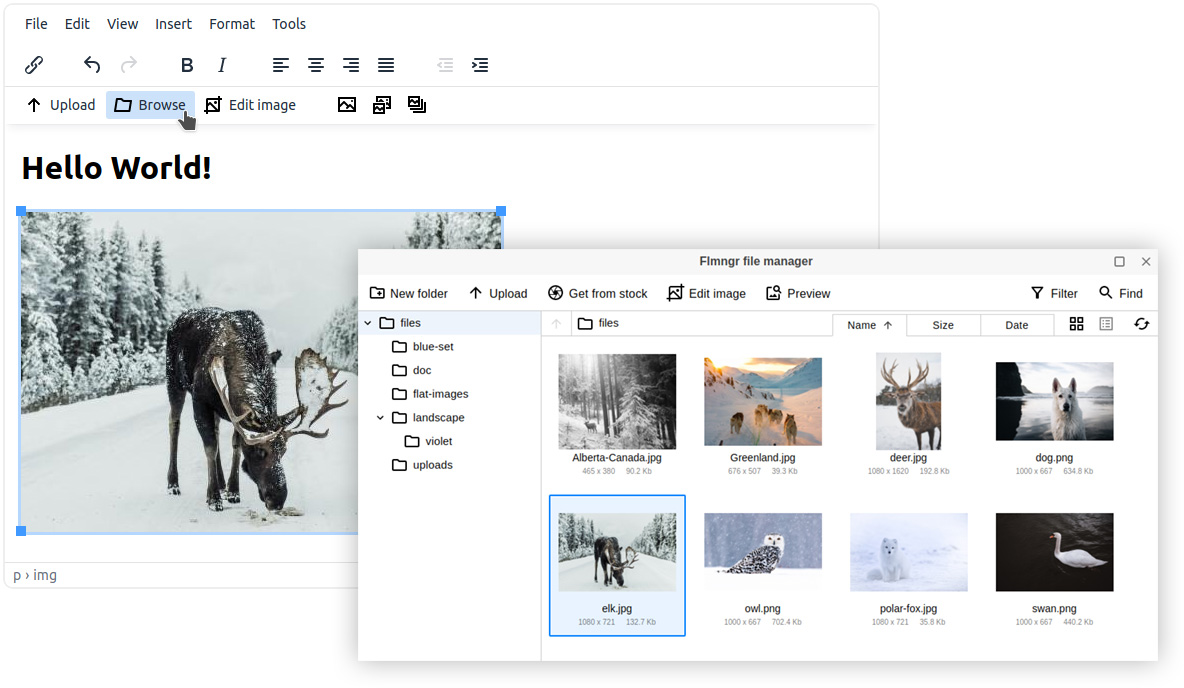Screen dimensions: 1184x688
Task: Click the img element in status path
Action: point(45,575)
